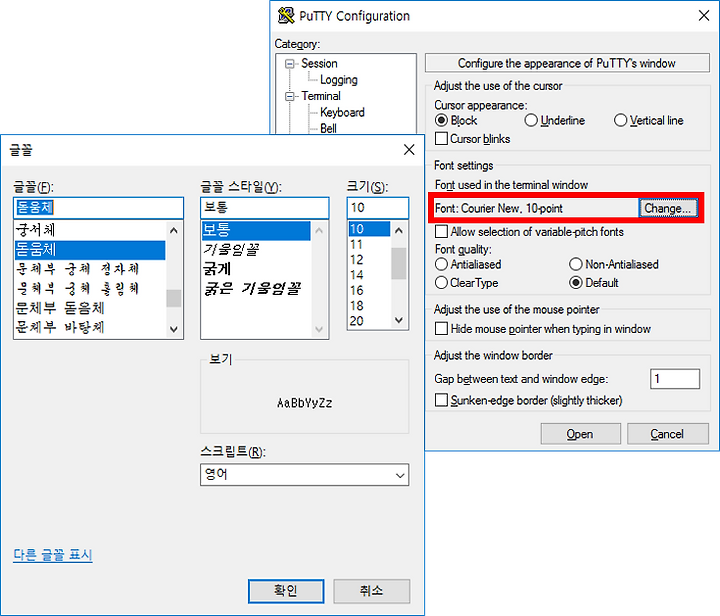Close the 글꼴 font dialog
This screenshot has width=720, height=616.
pos(409,150)
